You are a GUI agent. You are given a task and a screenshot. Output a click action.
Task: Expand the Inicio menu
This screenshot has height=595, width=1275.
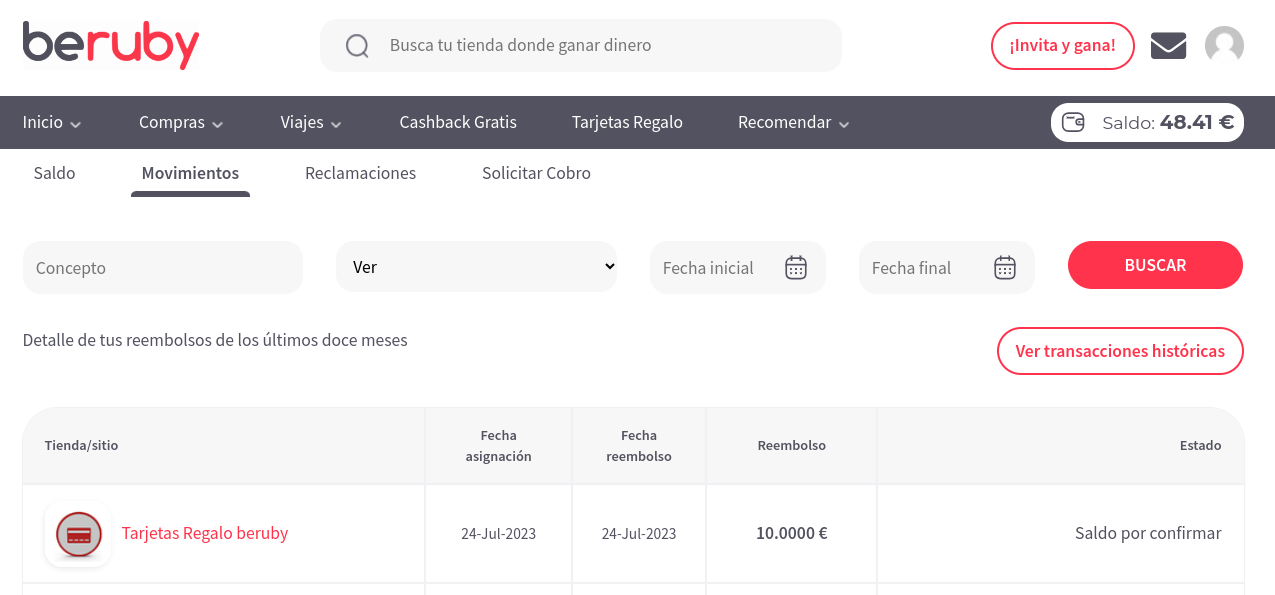(x=52, y=123)
